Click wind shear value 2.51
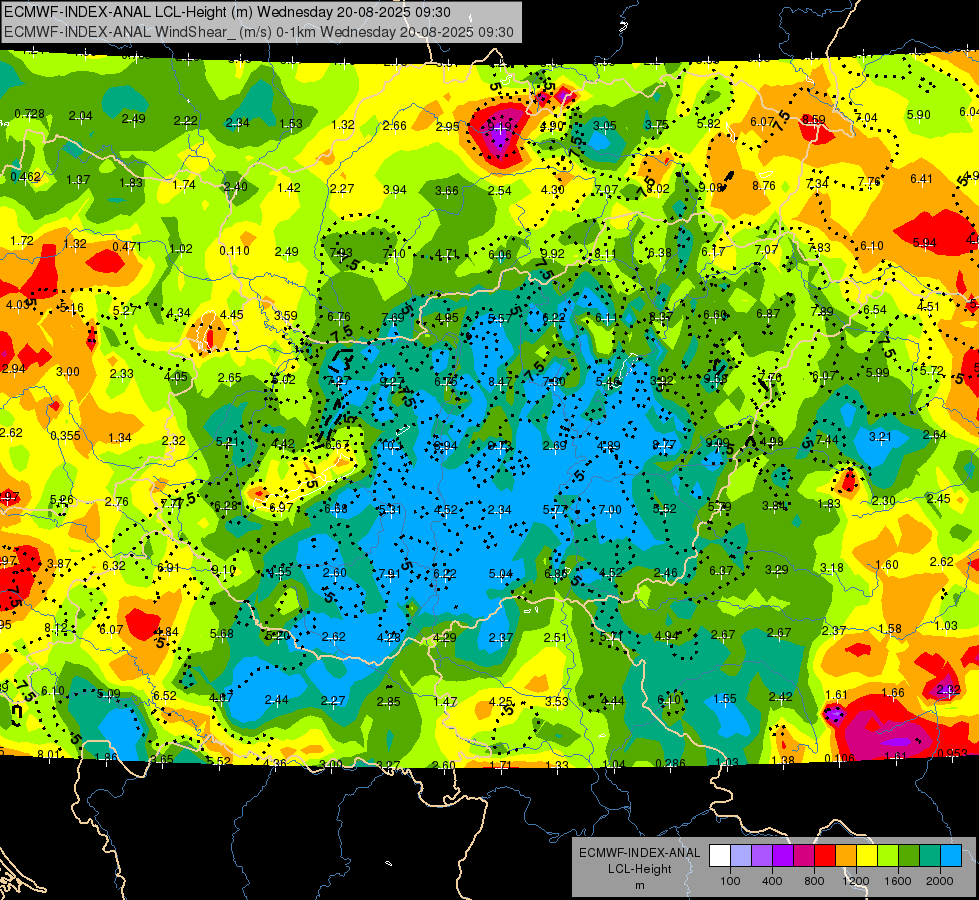 (x=555, y=638)
